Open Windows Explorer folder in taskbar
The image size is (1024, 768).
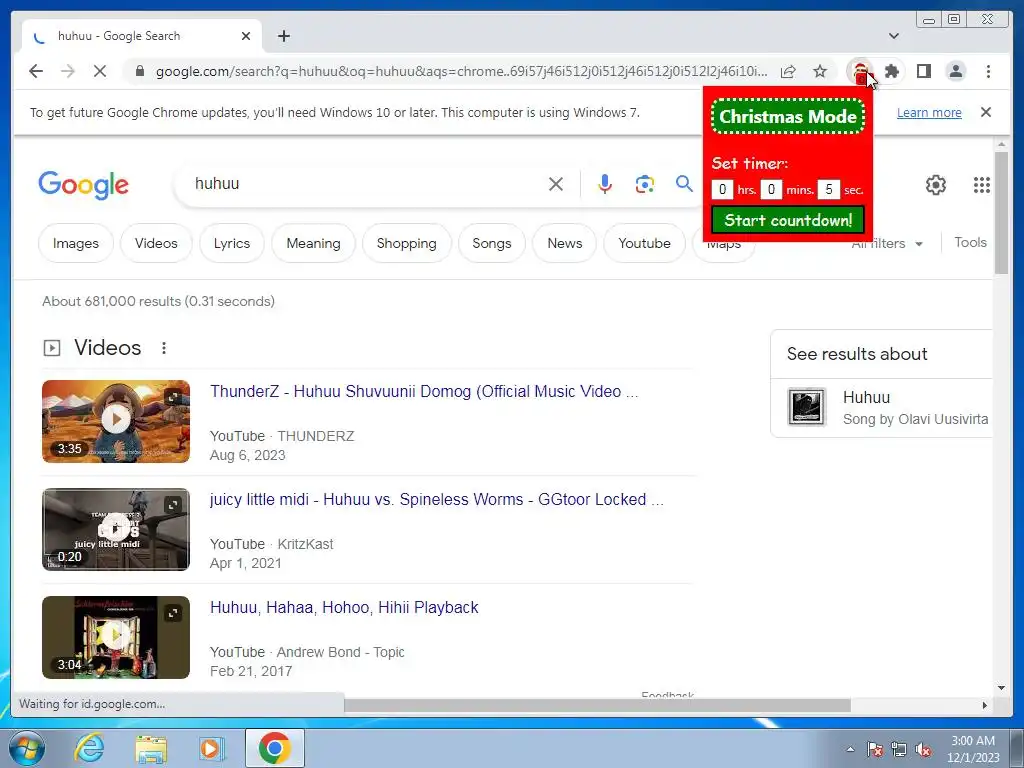click(x=151, y=748)
